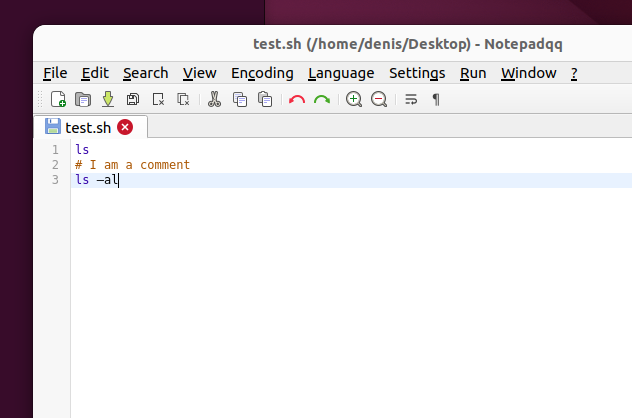
Task: Save the file with green arrow icon
Action: [108, 99]
